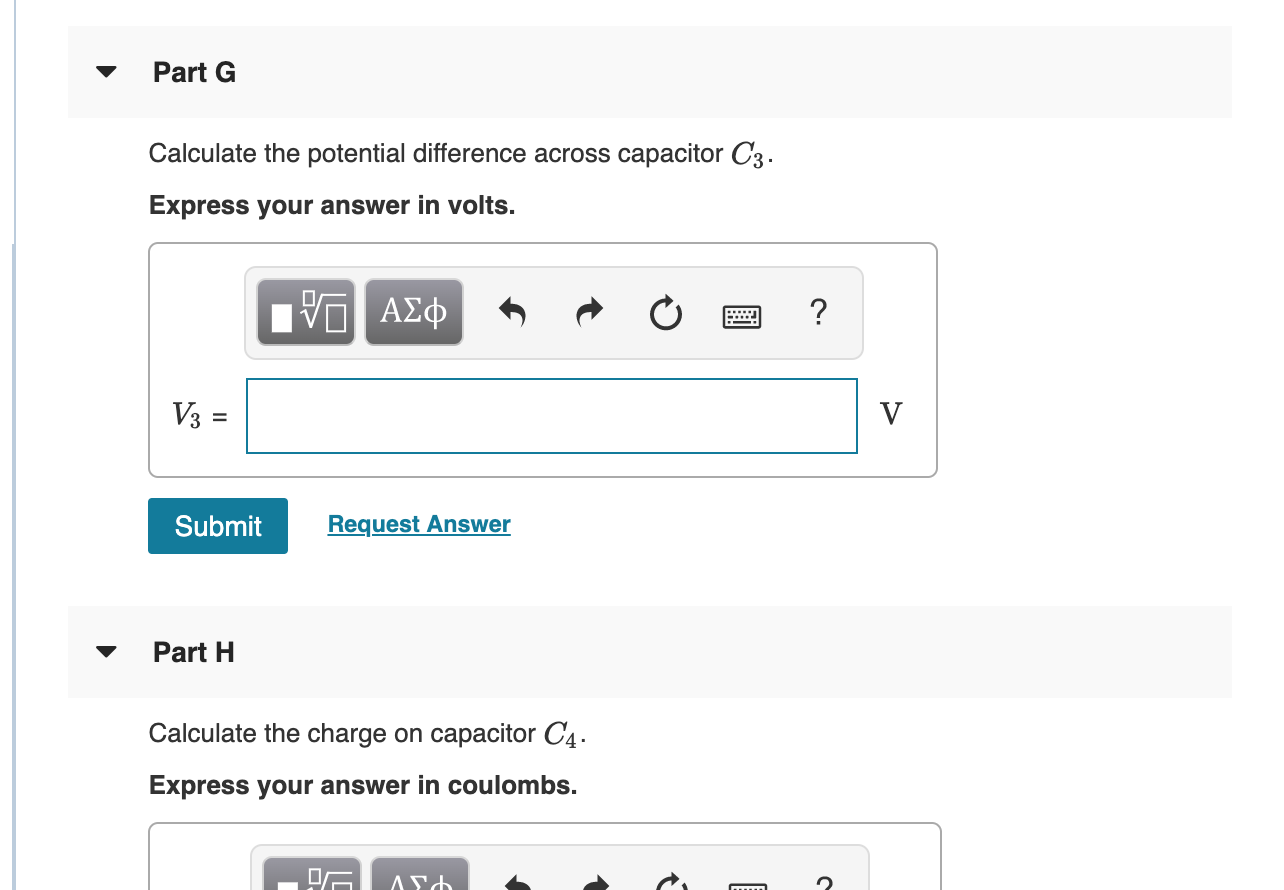Reset the V3 answer field with the reset icon

[665, 312]
